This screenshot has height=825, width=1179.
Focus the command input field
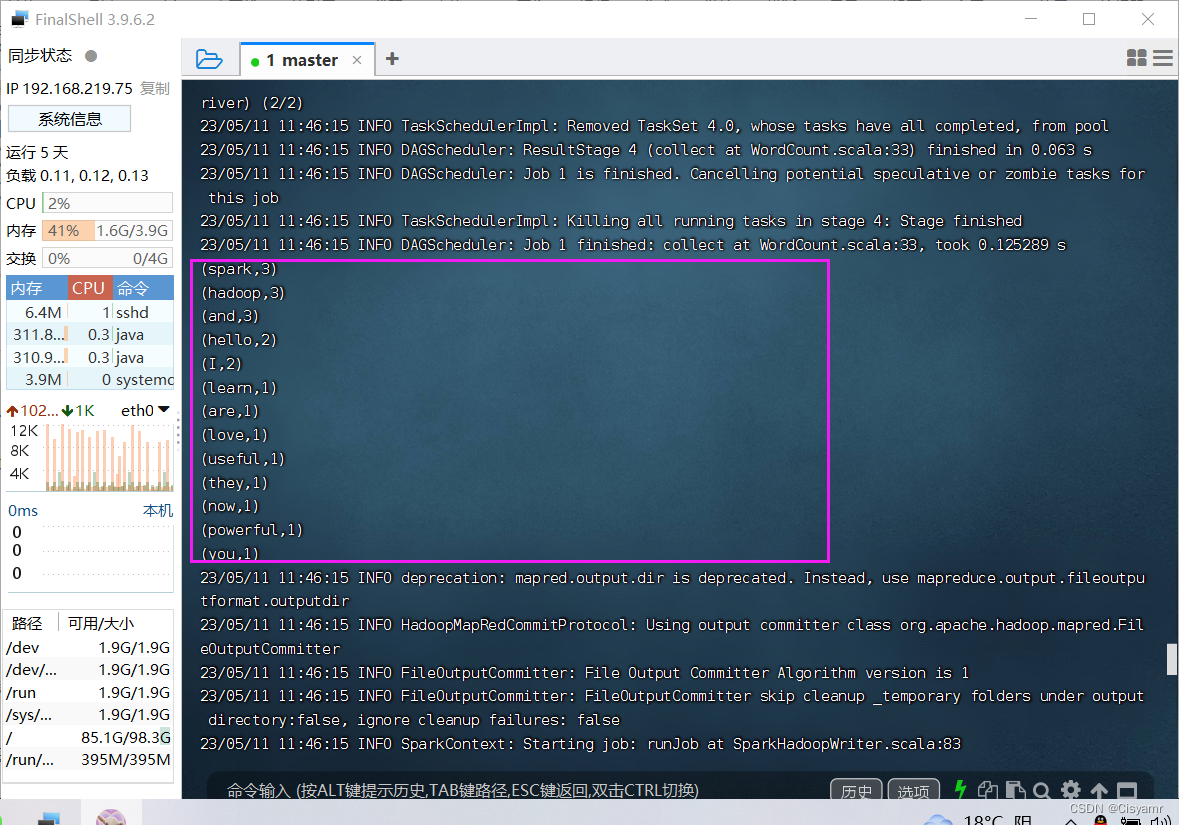click(519, 790)
